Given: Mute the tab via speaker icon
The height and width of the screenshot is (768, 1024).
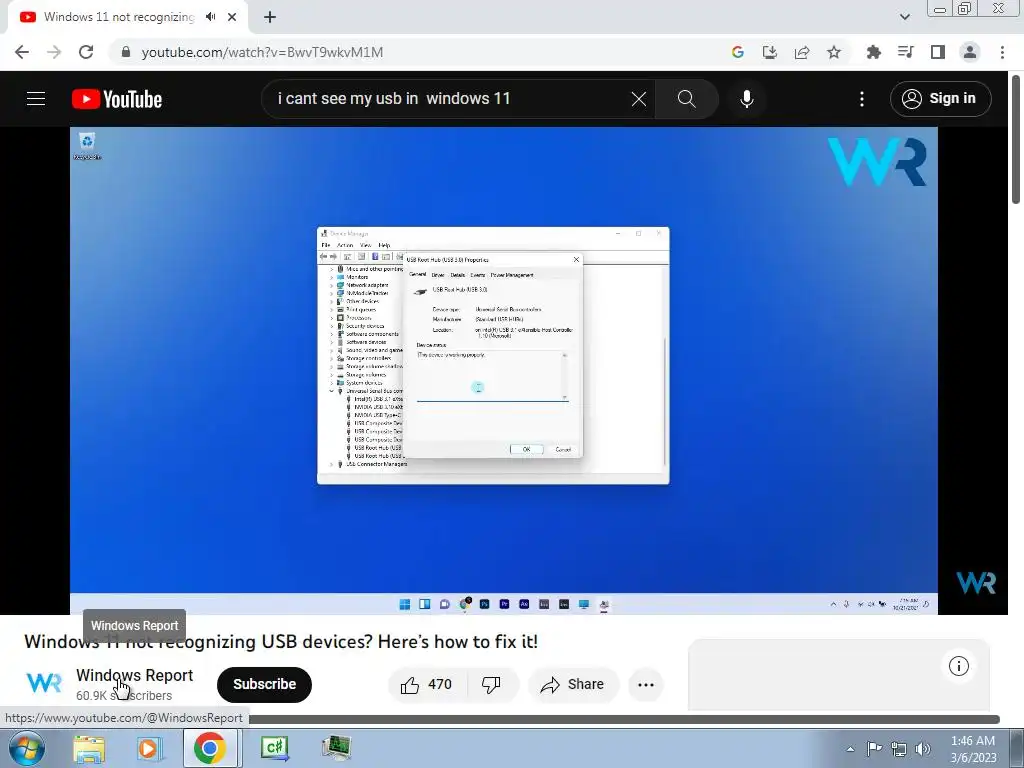Looking at the screenshot, I should 210,17.
